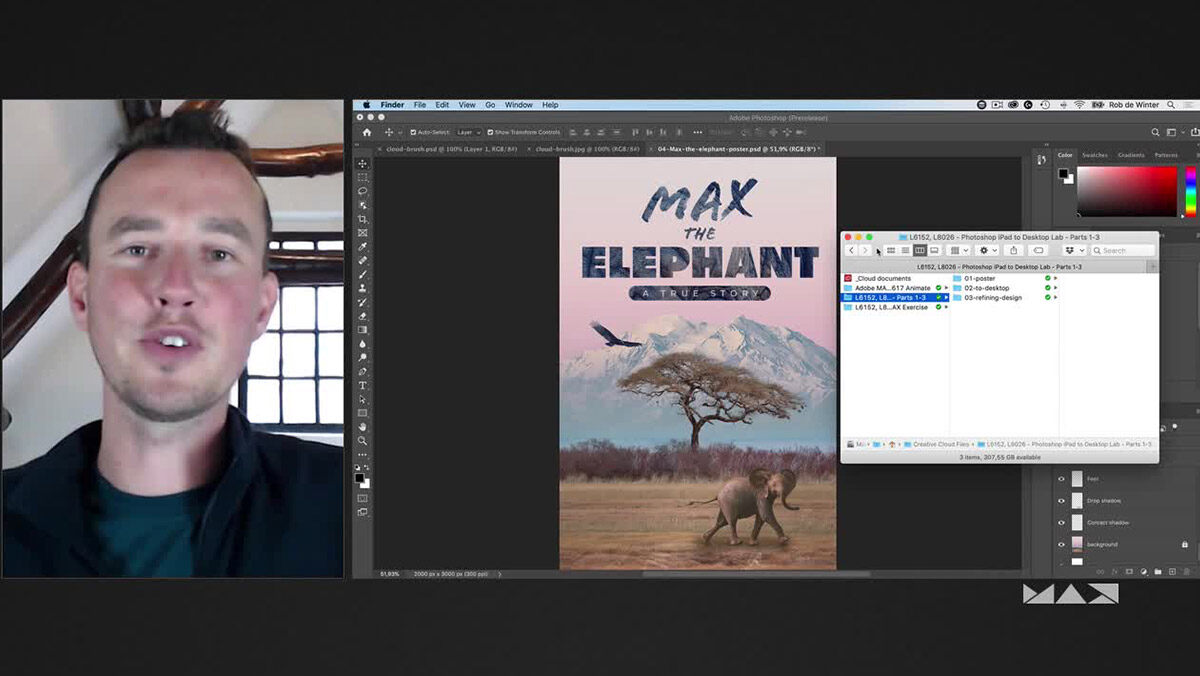Pick the Crop tool
This screenshot has width=1200, height=676.
362,219
